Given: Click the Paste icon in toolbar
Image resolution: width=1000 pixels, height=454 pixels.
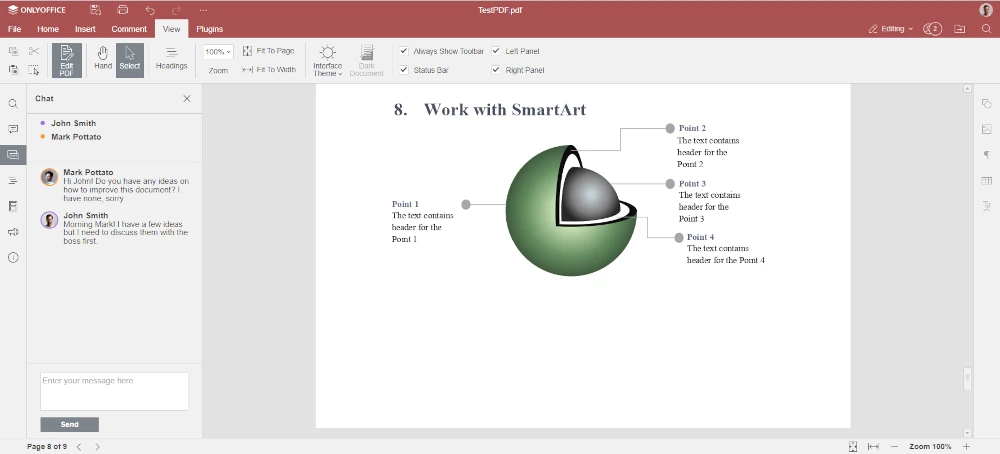Looking at the screenshot, I should tap(13, 70).
